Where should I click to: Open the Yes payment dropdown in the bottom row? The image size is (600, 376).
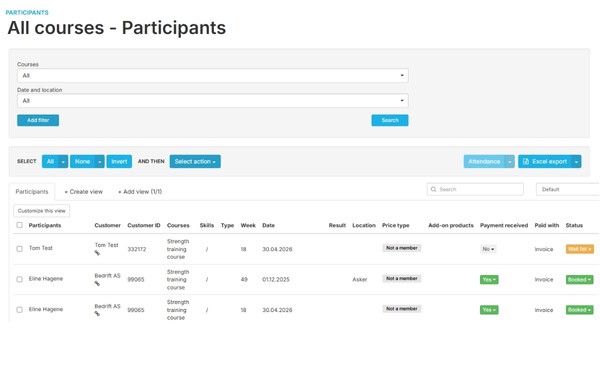point(489,310)
